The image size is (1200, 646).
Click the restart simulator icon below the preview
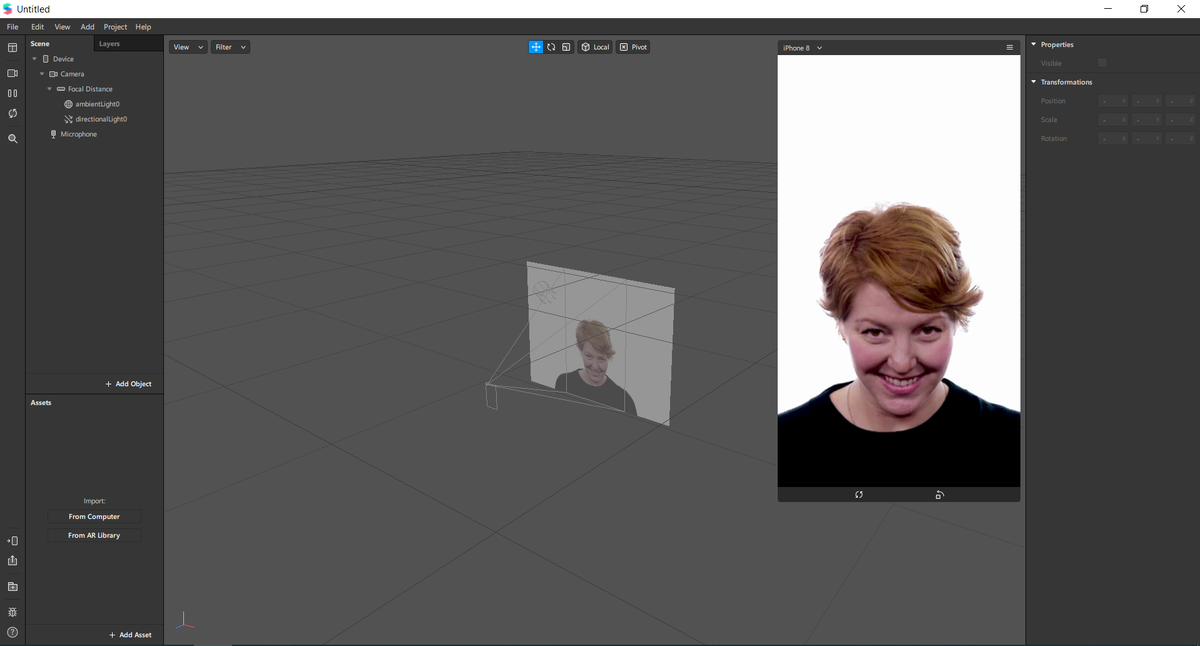(858, 494)
